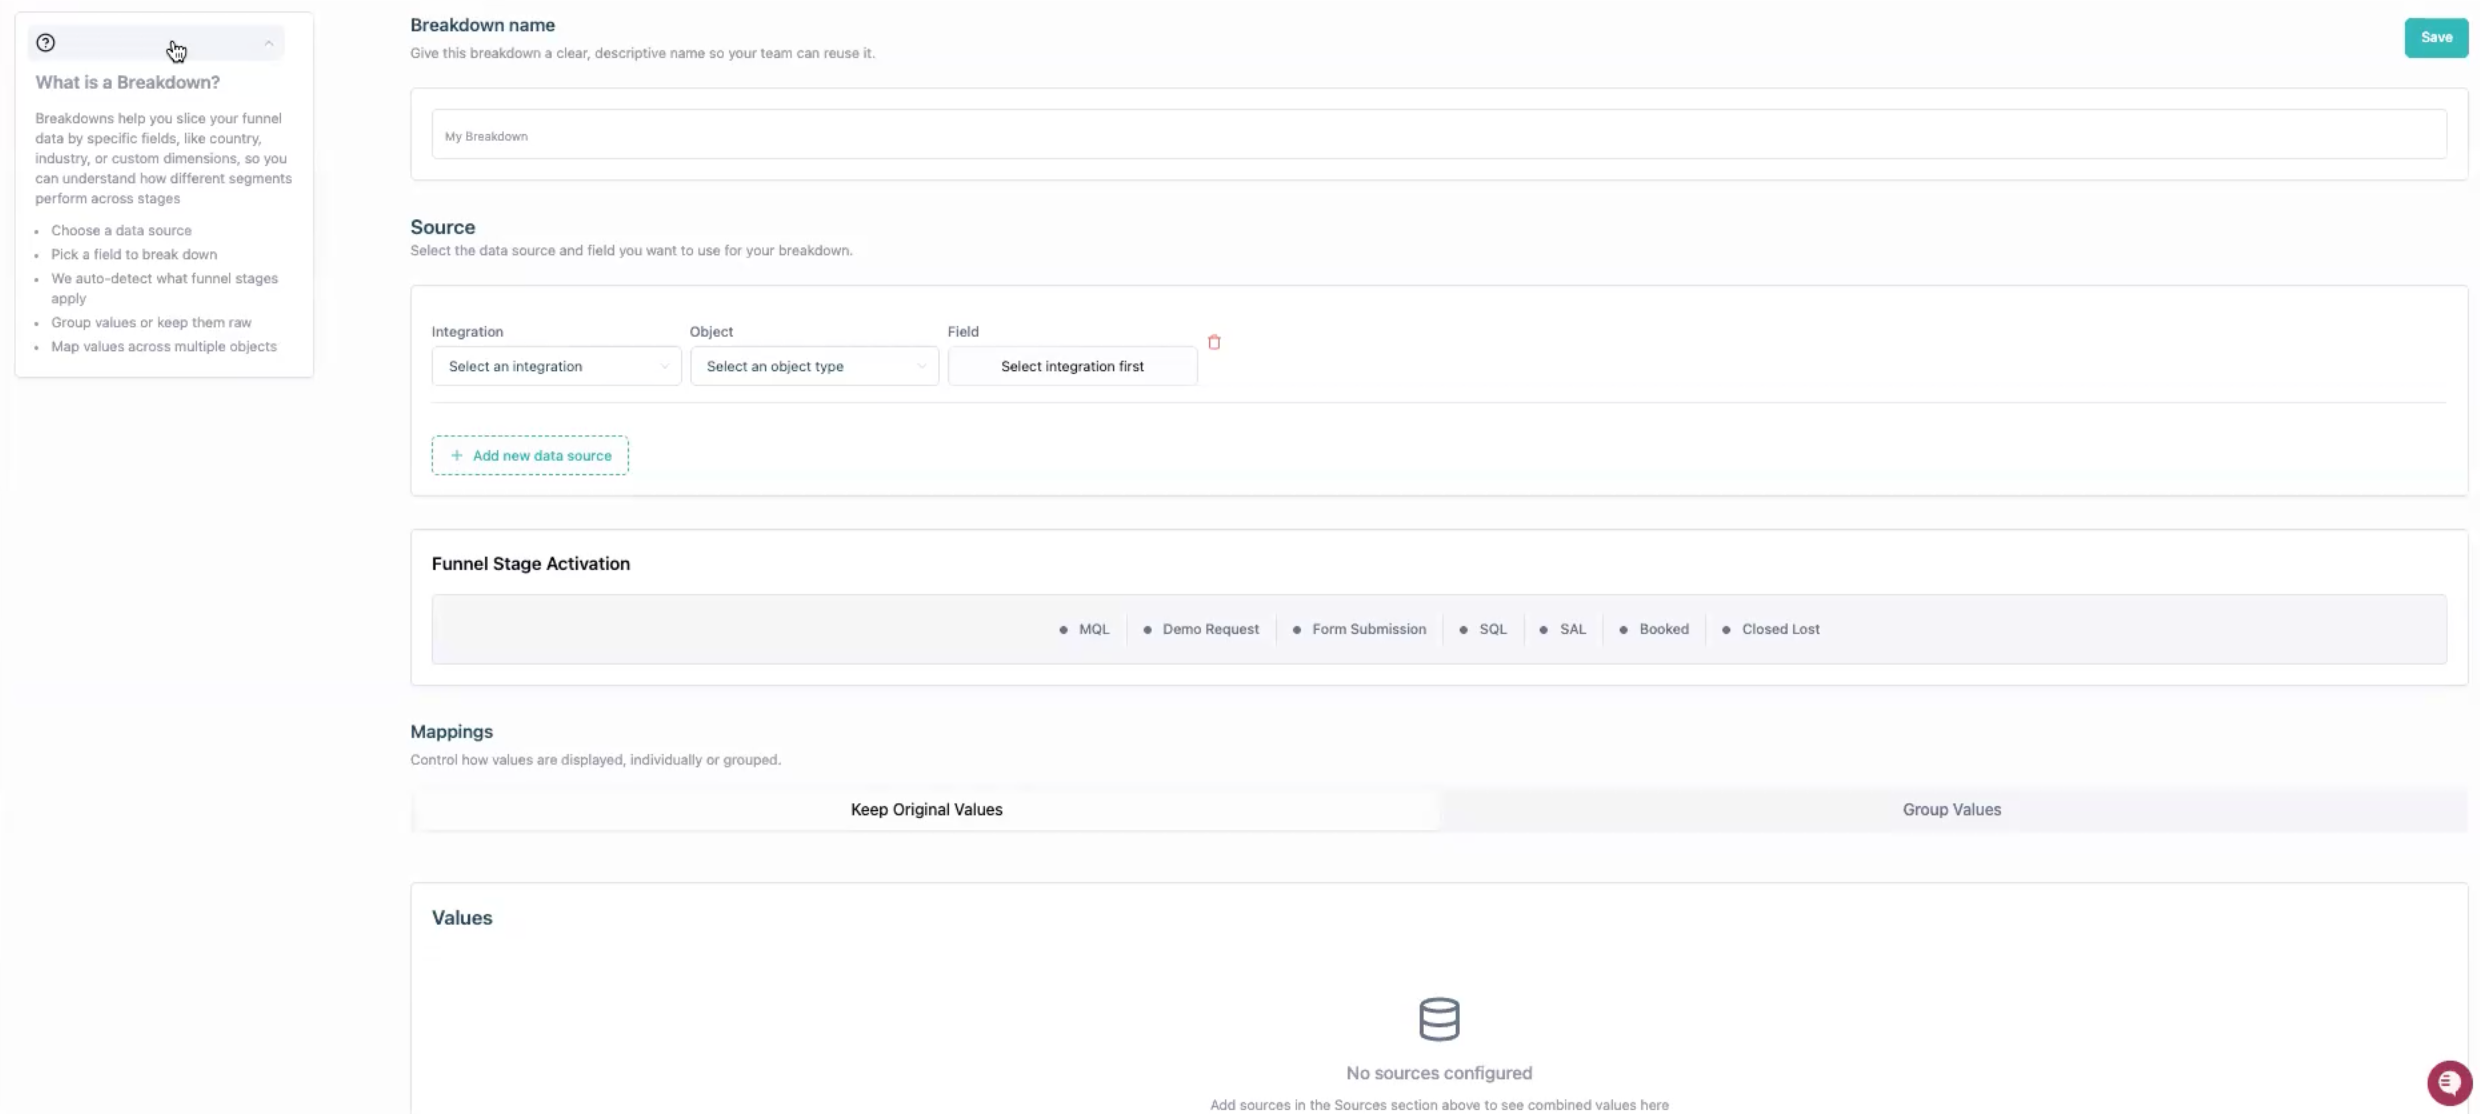Image resolution: width=2480 pixels, height=1114 pixels.
Task: Switch to the Group Values tab
Action: pos(1951,810)
